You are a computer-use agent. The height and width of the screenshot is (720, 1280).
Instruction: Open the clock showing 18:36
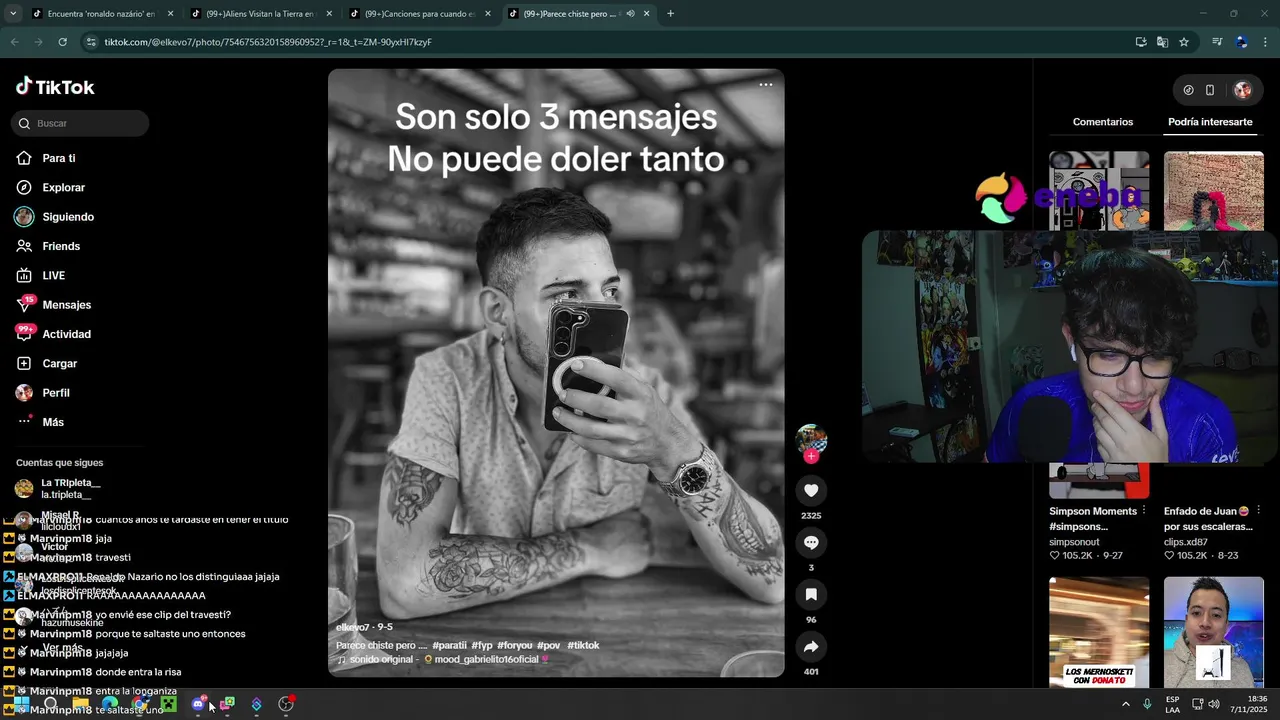click(1249, 704)
